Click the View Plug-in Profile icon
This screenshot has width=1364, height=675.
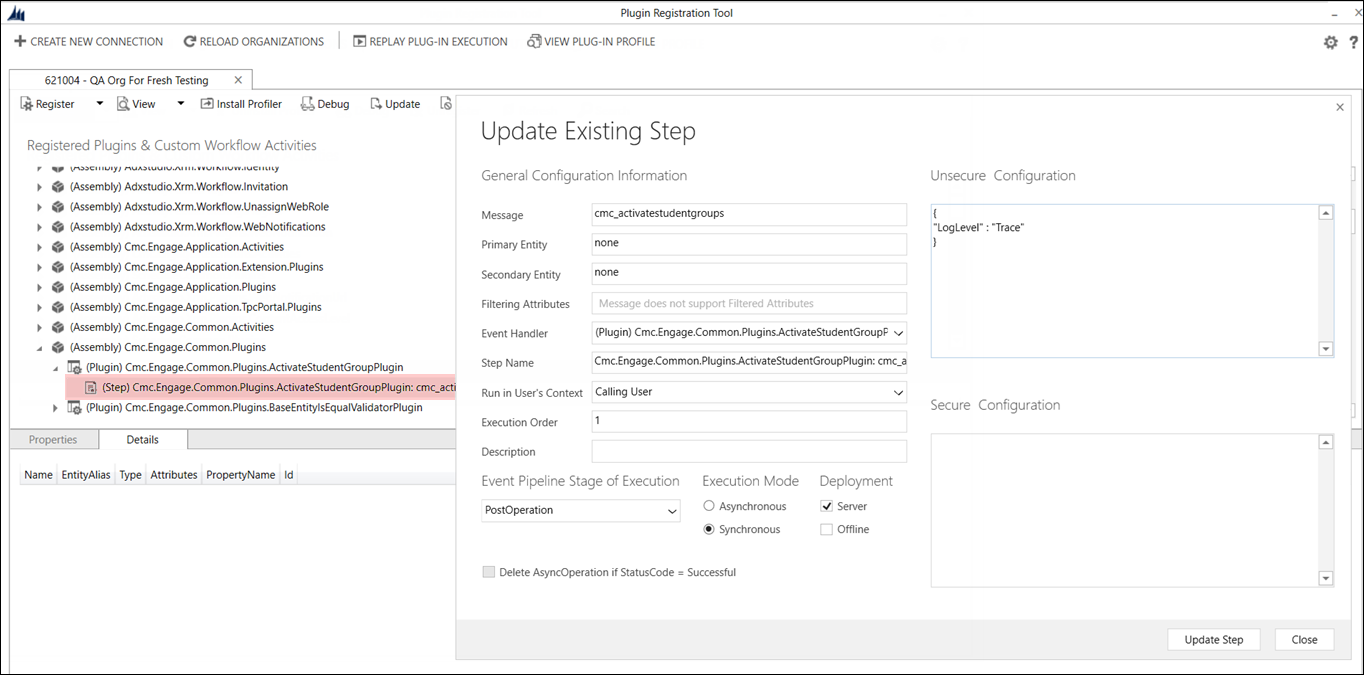point(534,42)
